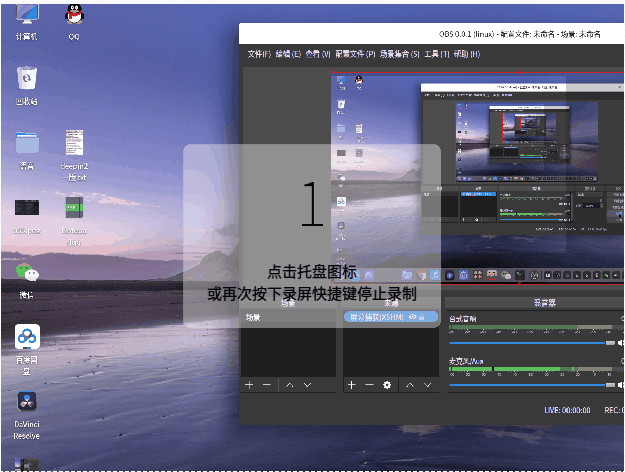Viewport: 625px width, 472px height.
Task: Open the 计算机 desktop icon
Action: [27, 22]
